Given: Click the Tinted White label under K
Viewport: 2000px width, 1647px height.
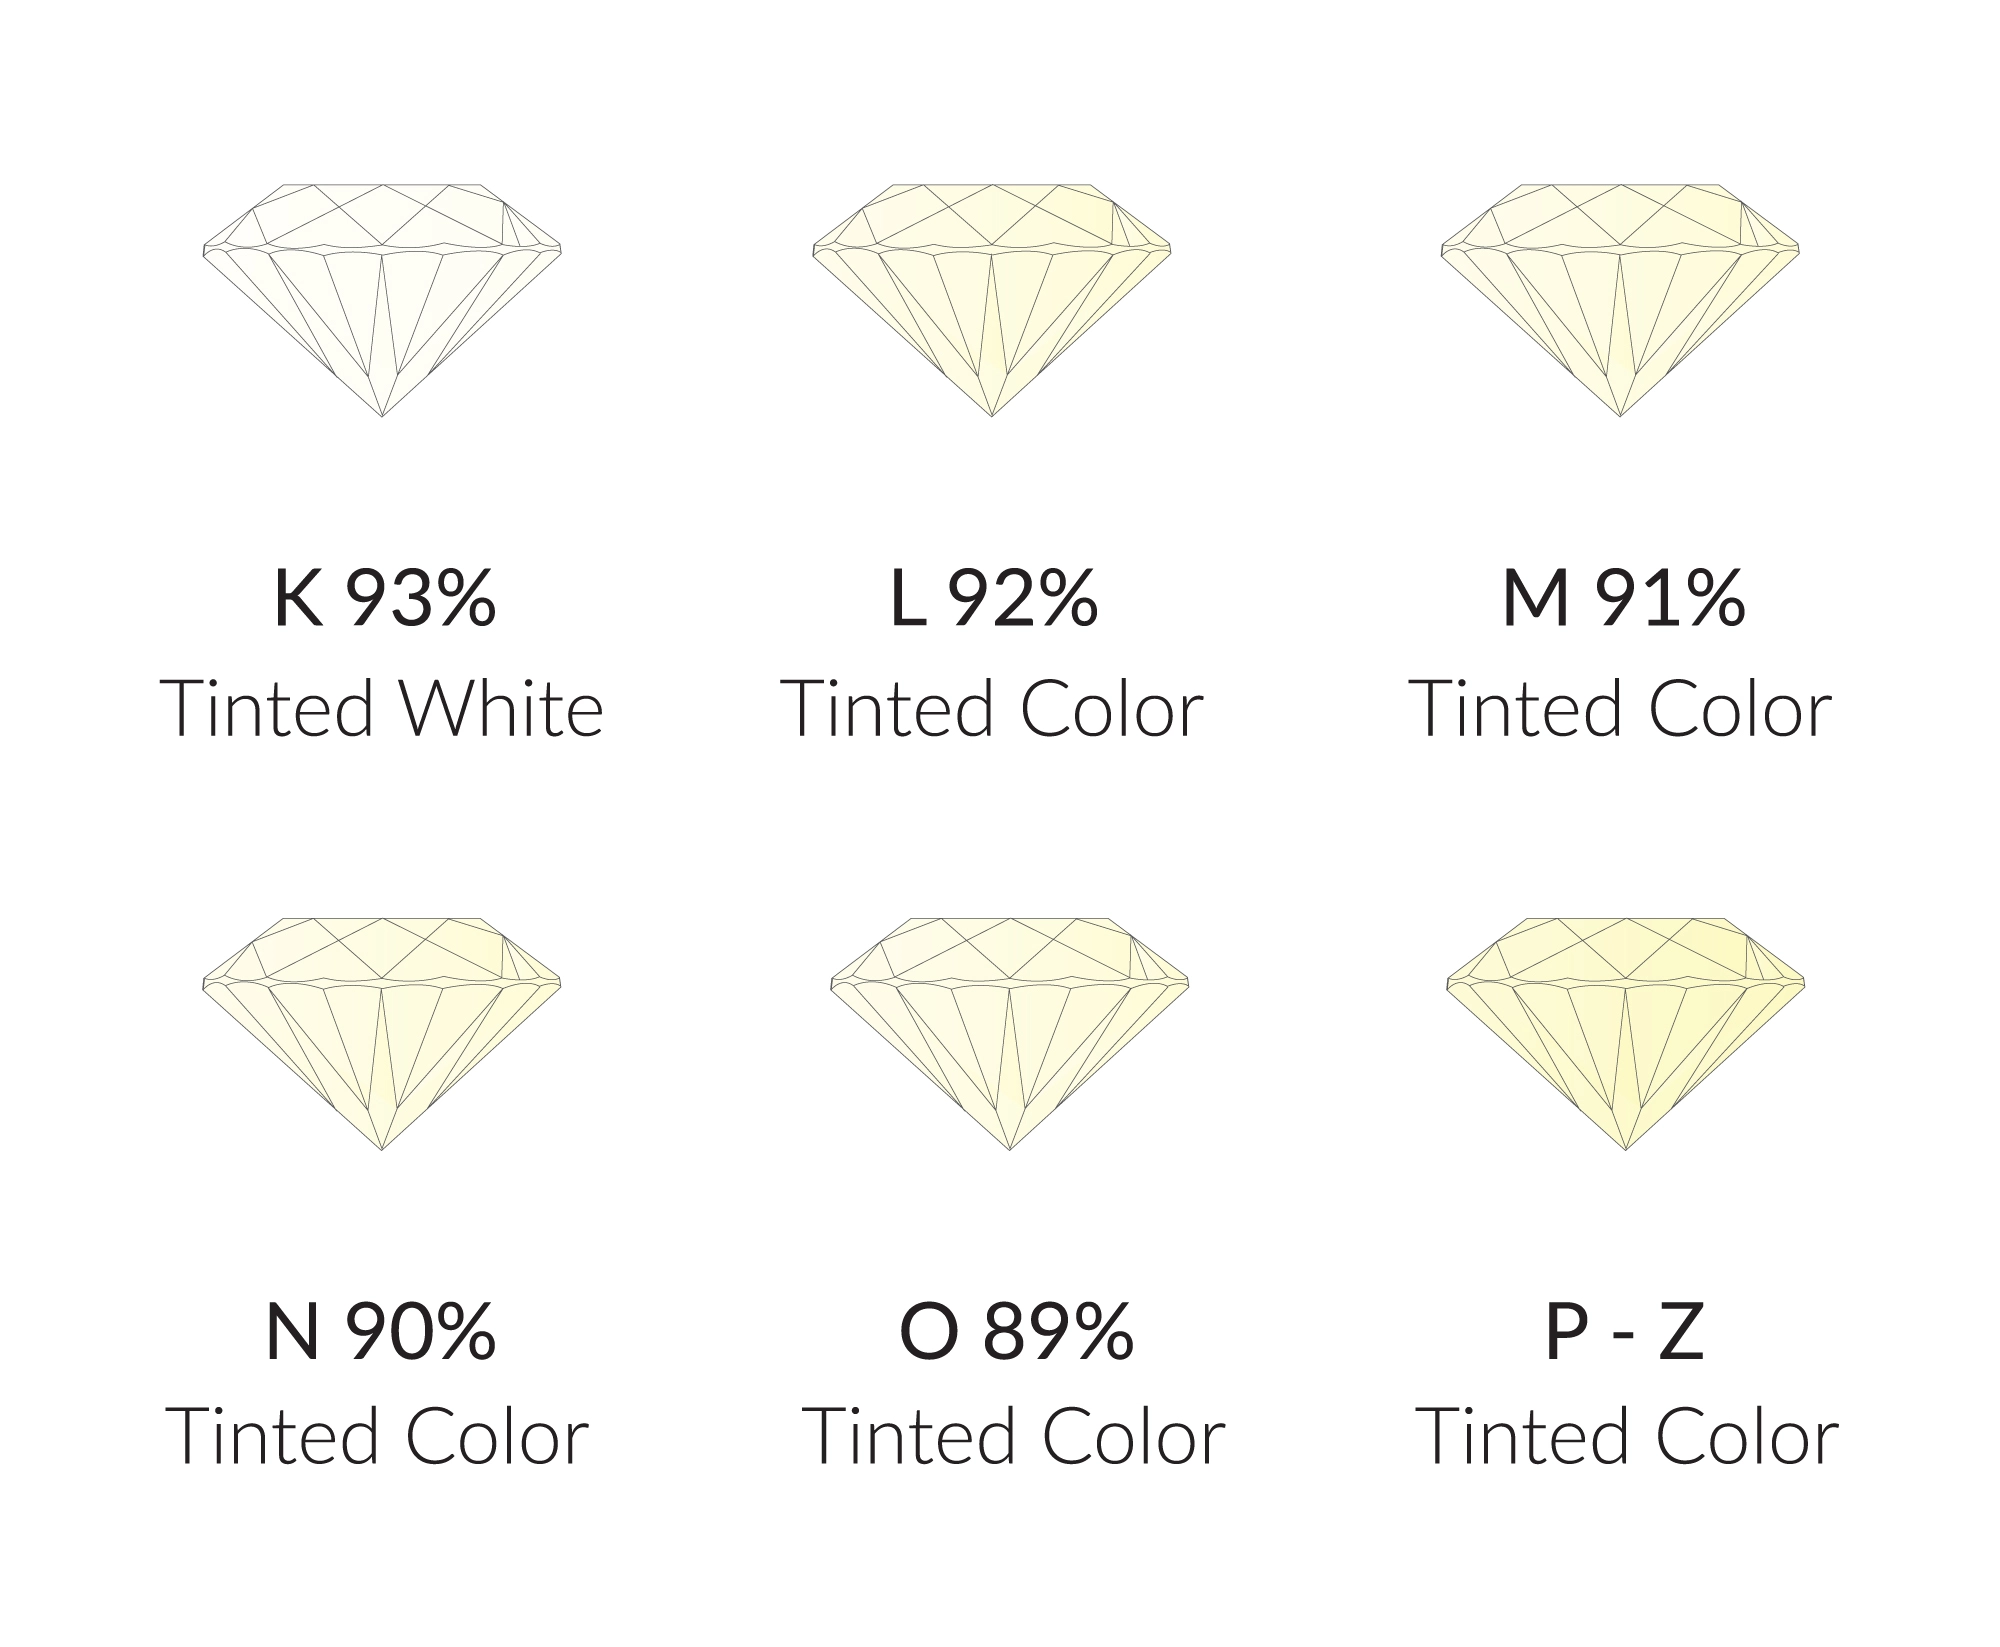Looking at the screenshot, I should (x=382, y=708).
